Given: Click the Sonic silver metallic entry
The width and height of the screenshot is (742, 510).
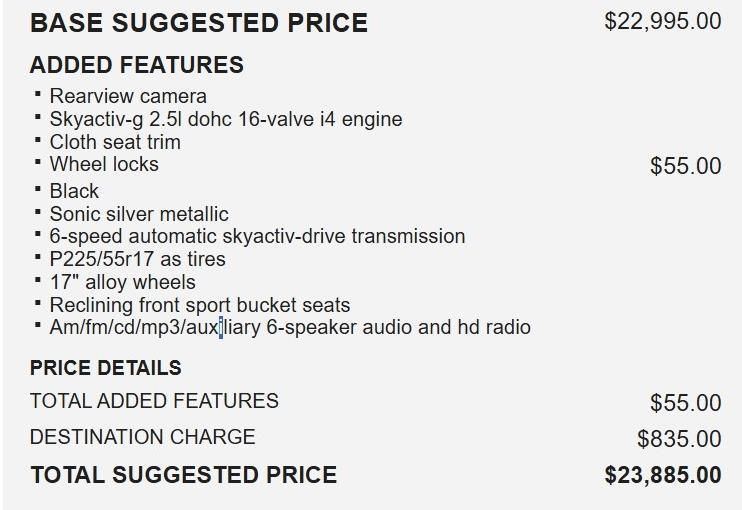Looking at the screenshot, I should [139, 214].
